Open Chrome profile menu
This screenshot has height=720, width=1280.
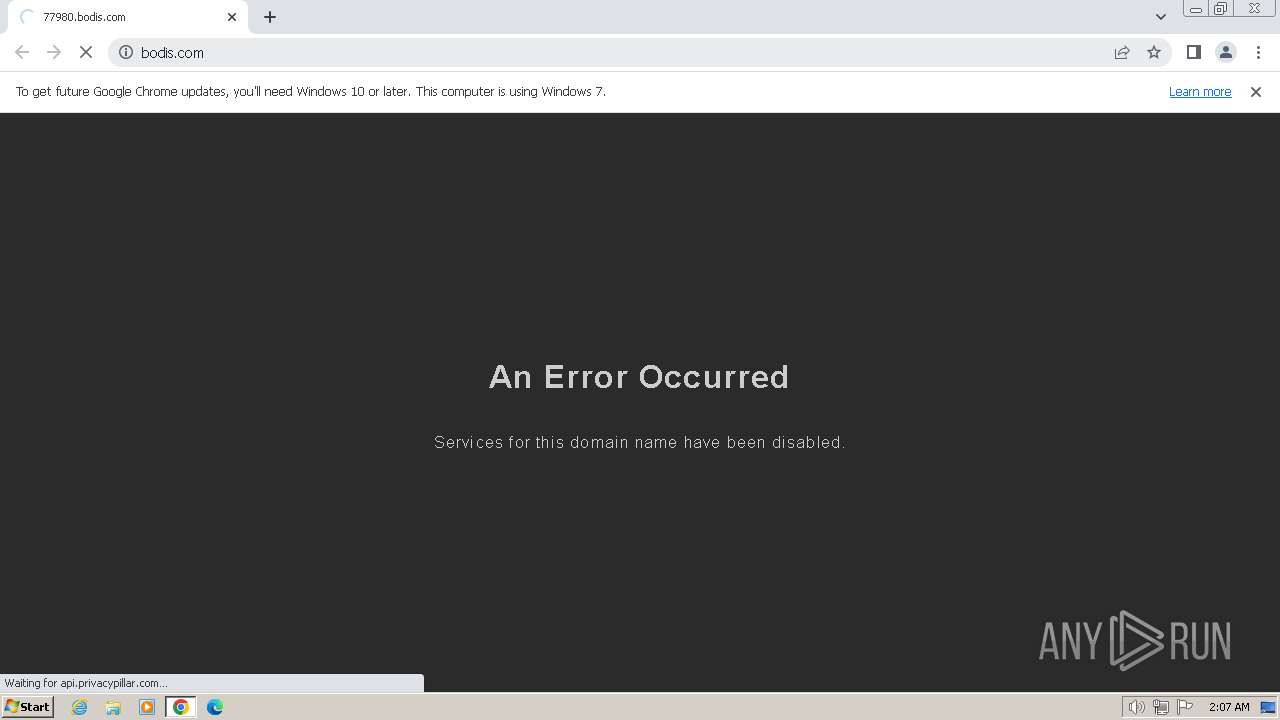tap(1225, 52)
